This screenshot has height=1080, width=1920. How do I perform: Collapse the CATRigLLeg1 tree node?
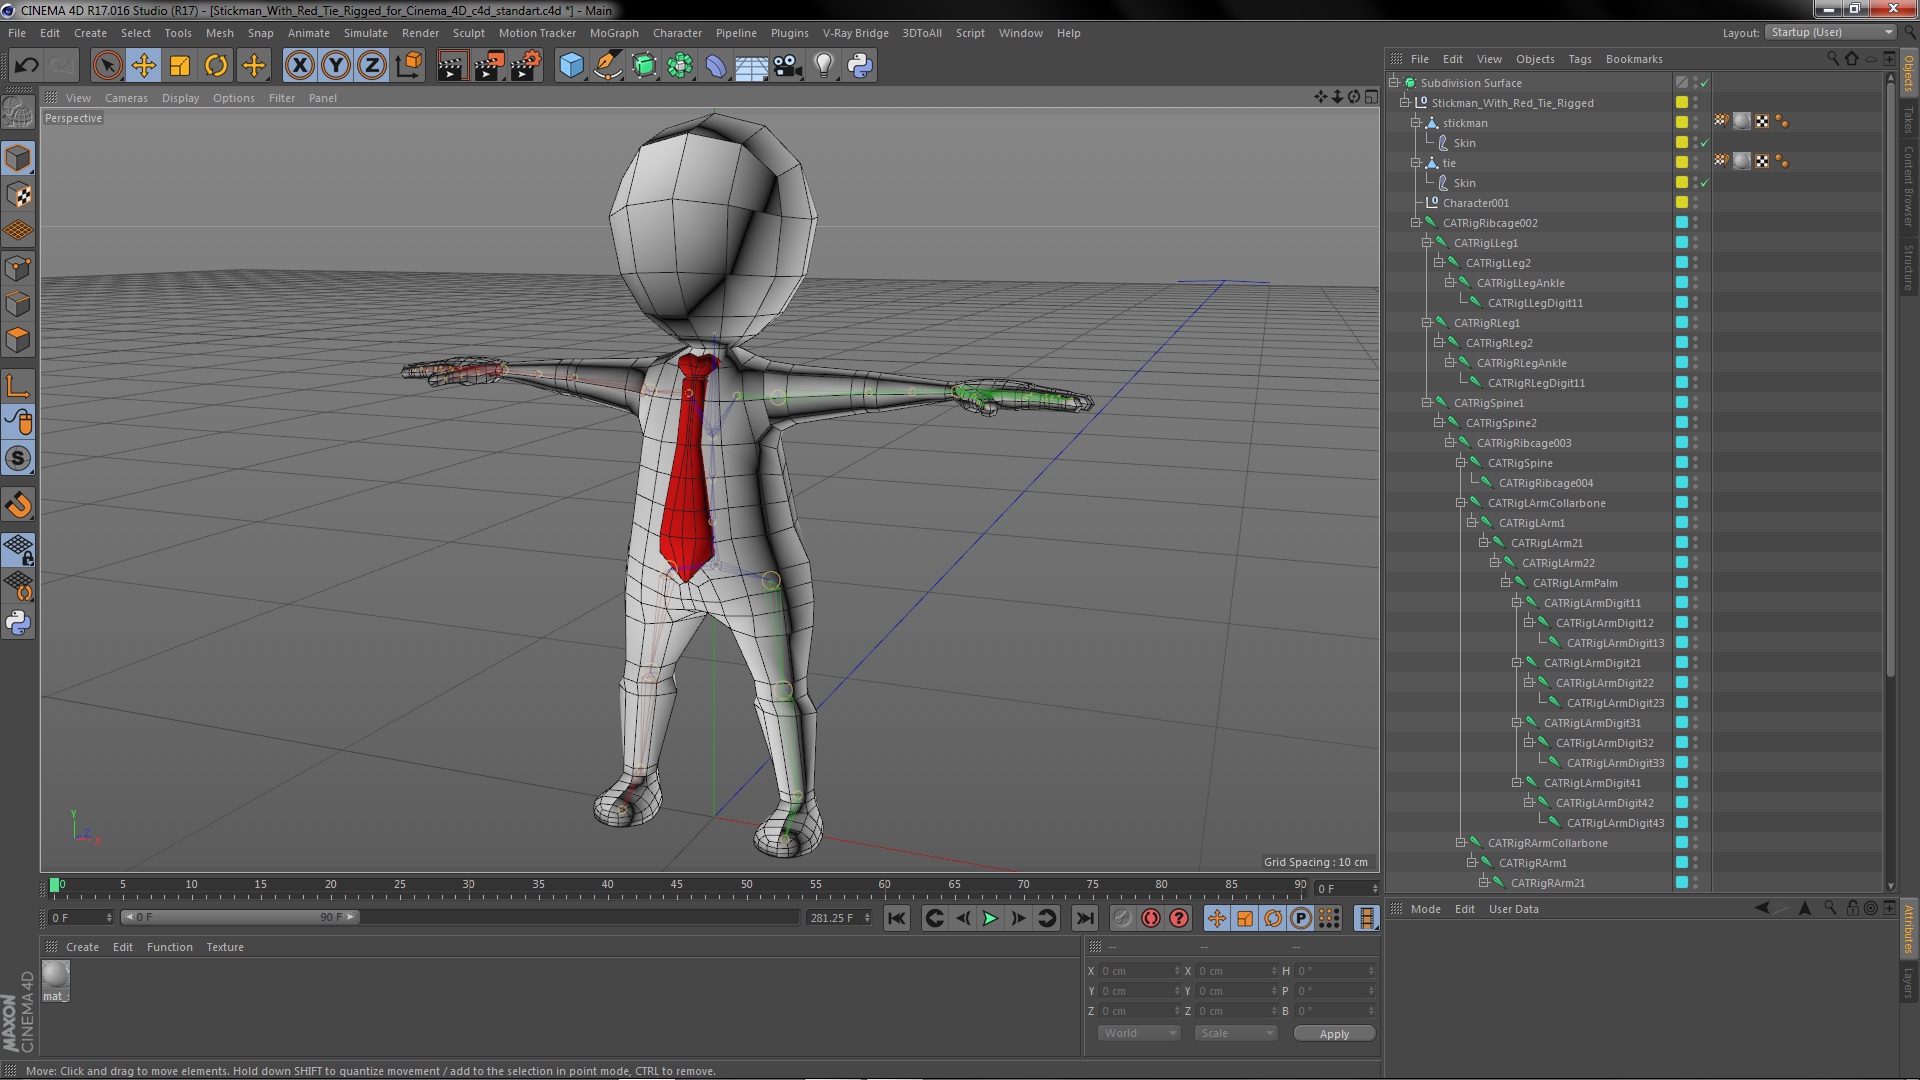click(1427, 243)
